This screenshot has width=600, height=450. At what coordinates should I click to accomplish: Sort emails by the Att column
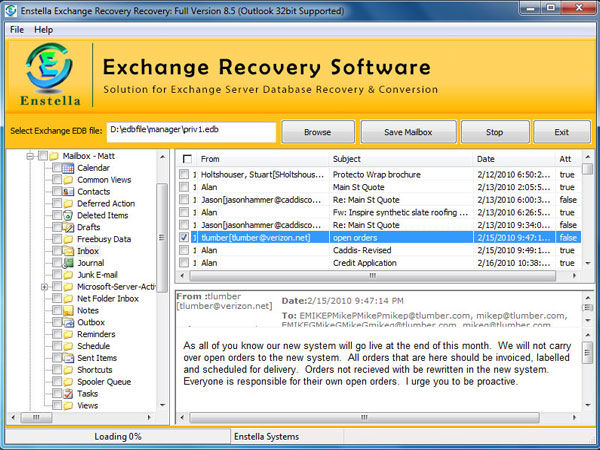pos(568,159)
